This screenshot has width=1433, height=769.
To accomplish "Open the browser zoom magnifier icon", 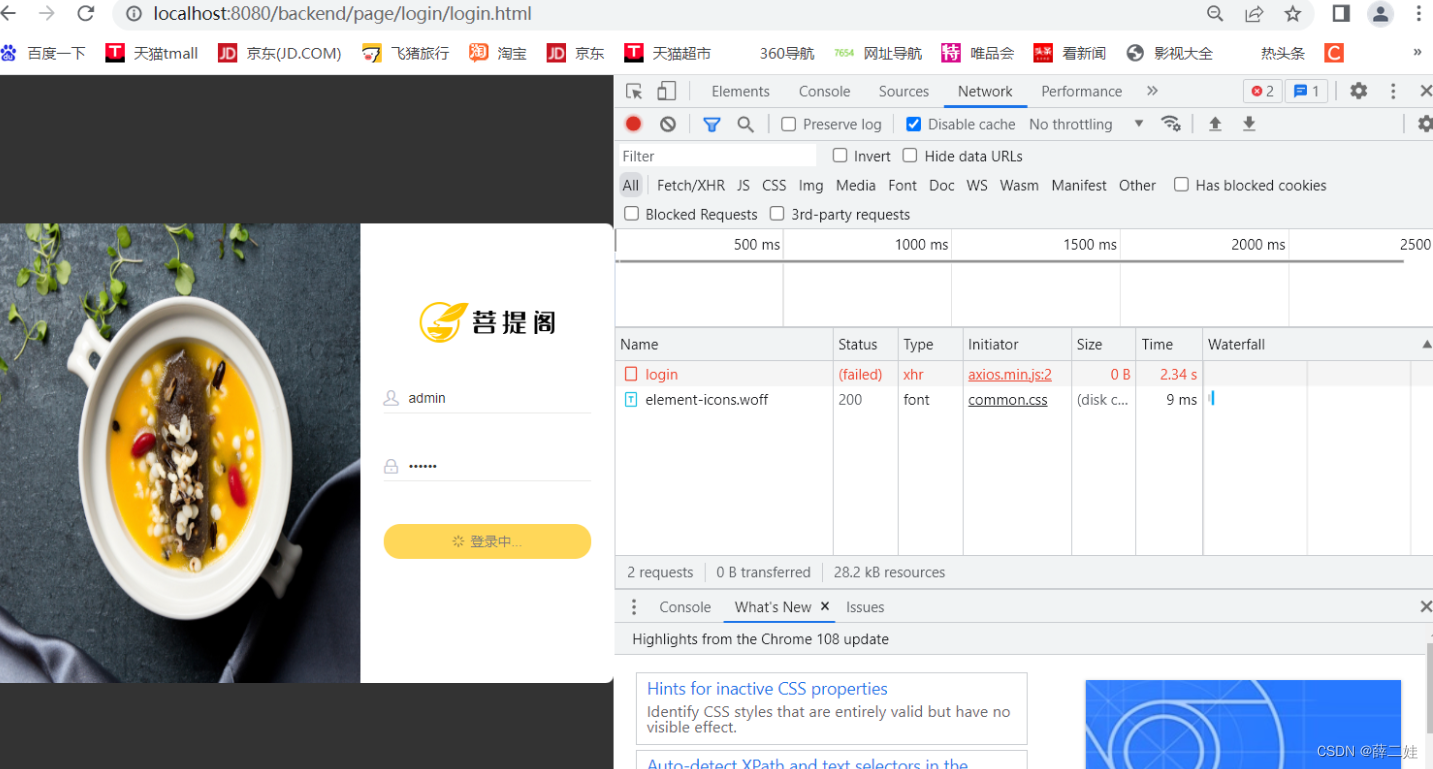I will pos(1215,14).
